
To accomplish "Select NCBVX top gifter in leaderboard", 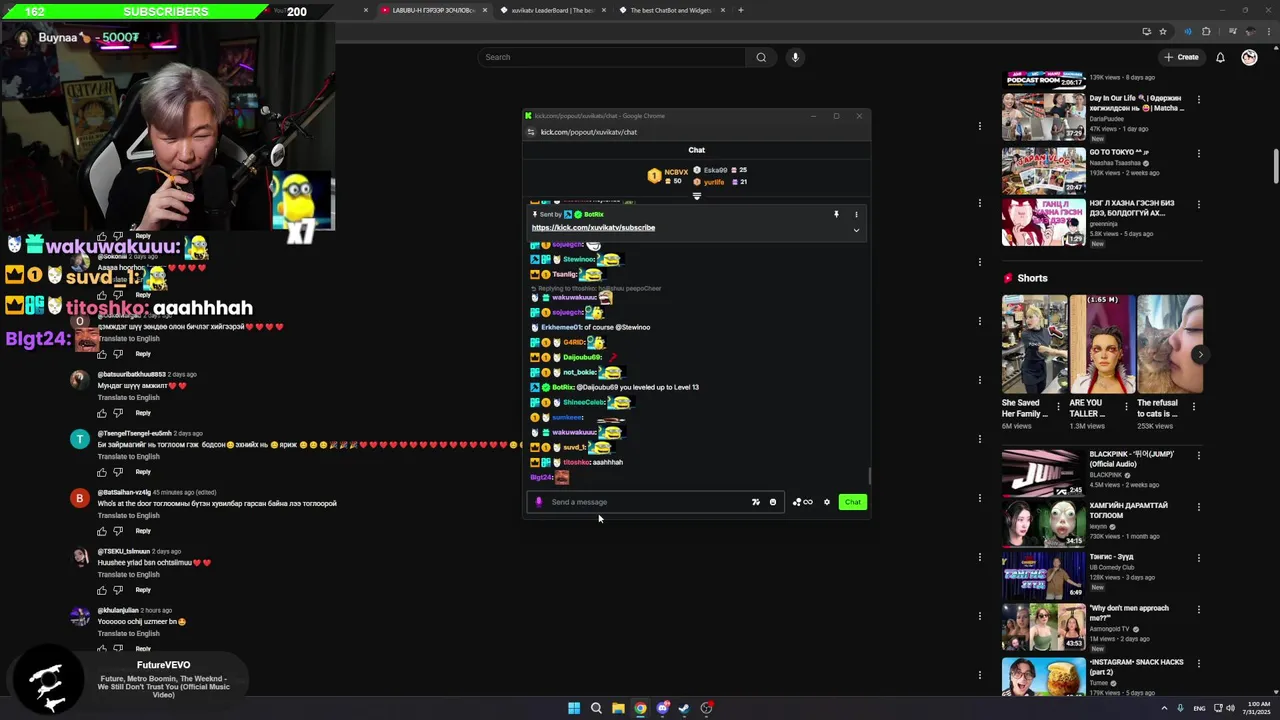I will point(667,176).
